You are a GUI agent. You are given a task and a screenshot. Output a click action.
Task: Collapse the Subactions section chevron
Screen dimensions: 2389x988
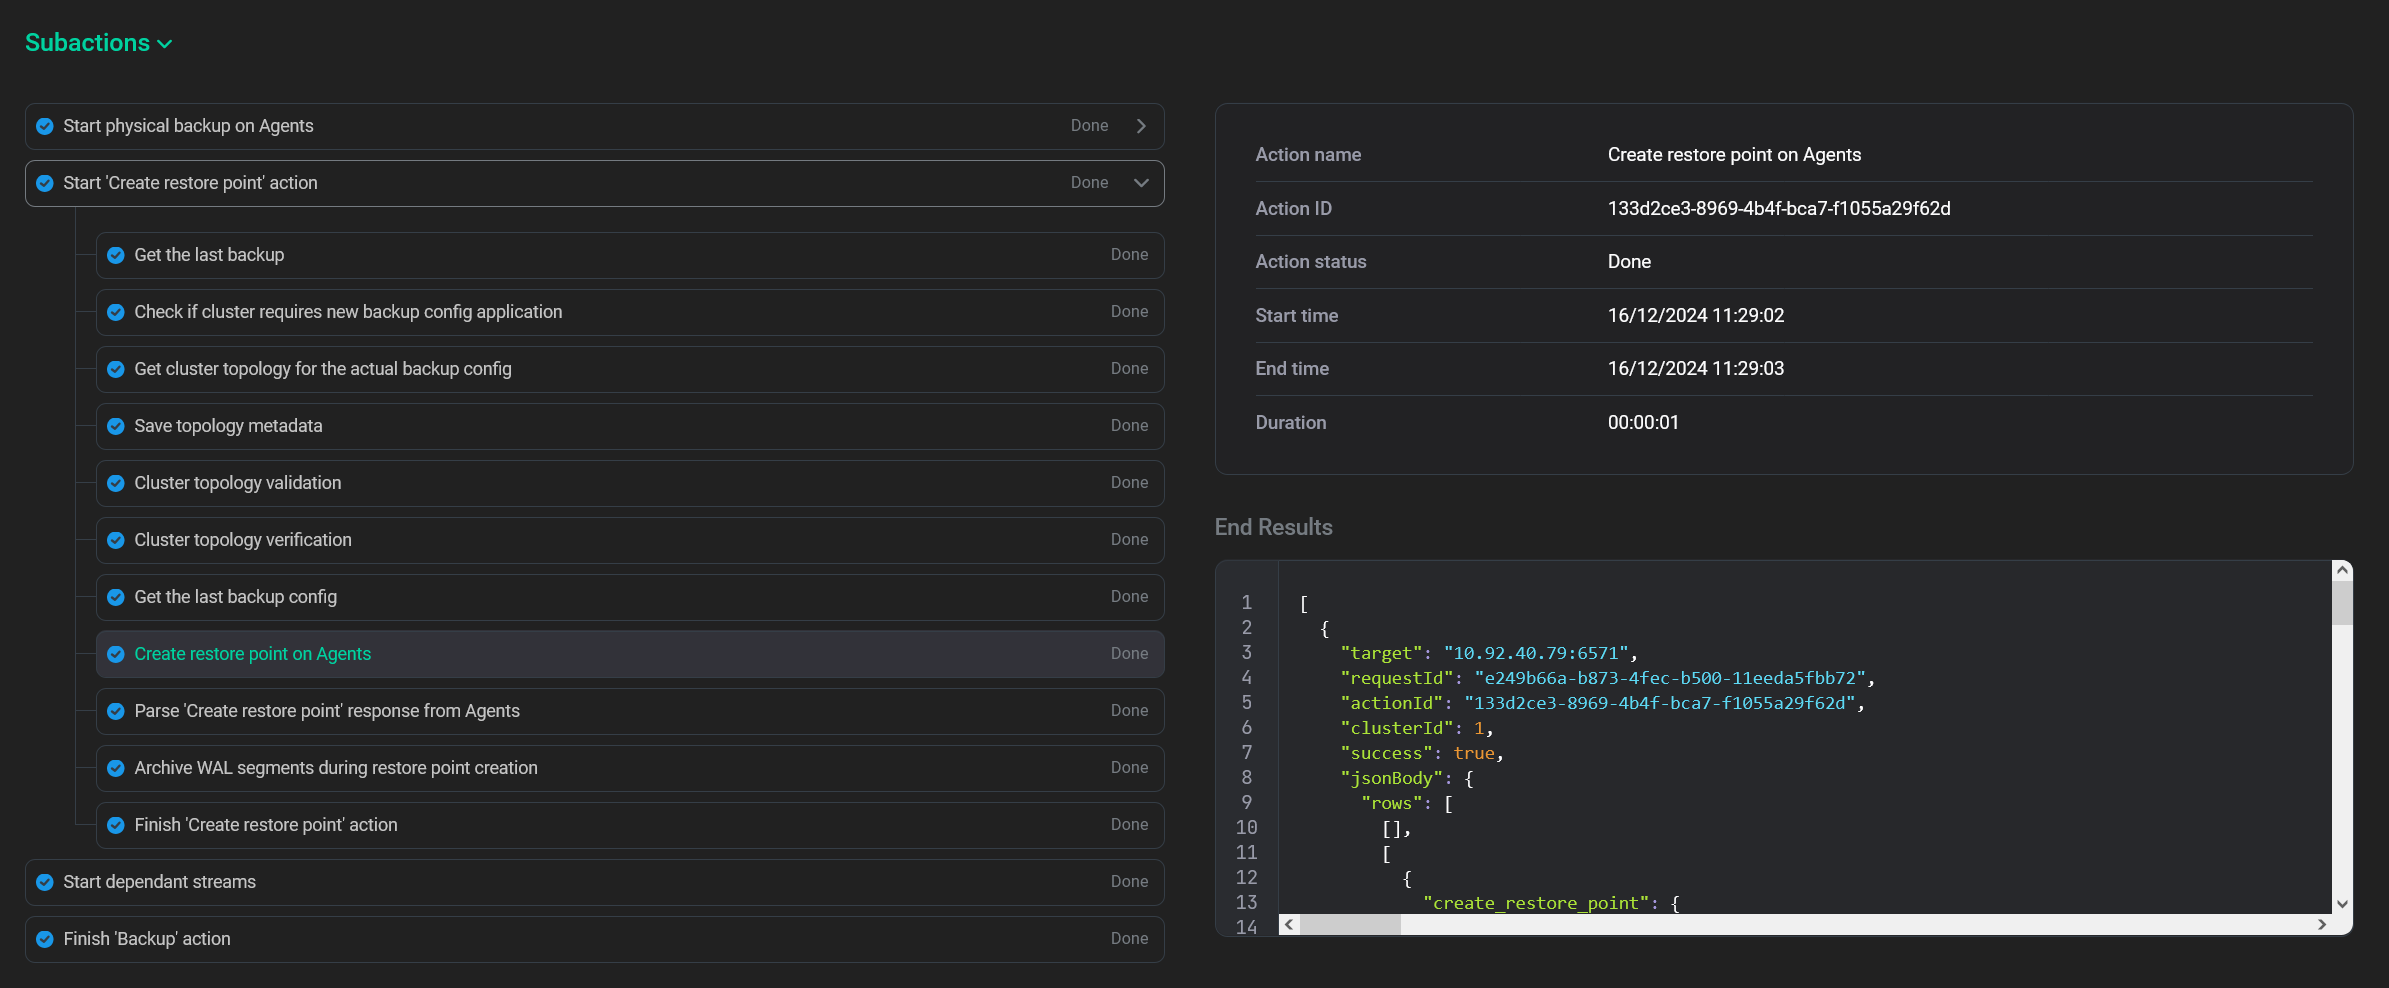coord(165,44)
